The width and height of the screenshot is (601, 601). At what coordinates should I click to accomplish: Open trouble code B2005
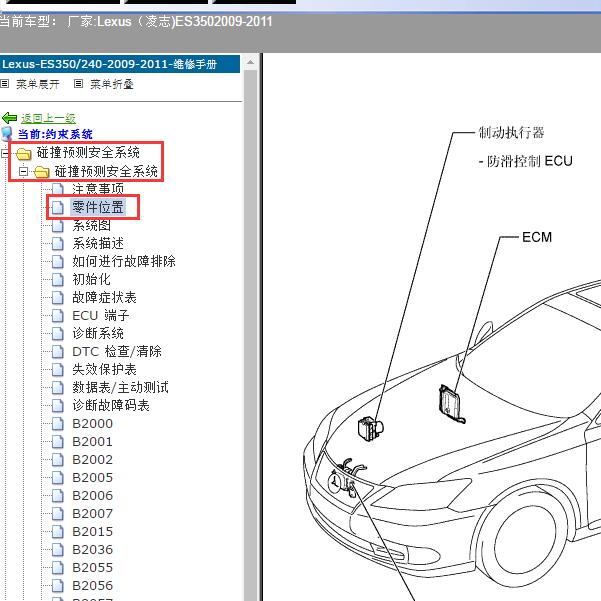click(92, 478)
